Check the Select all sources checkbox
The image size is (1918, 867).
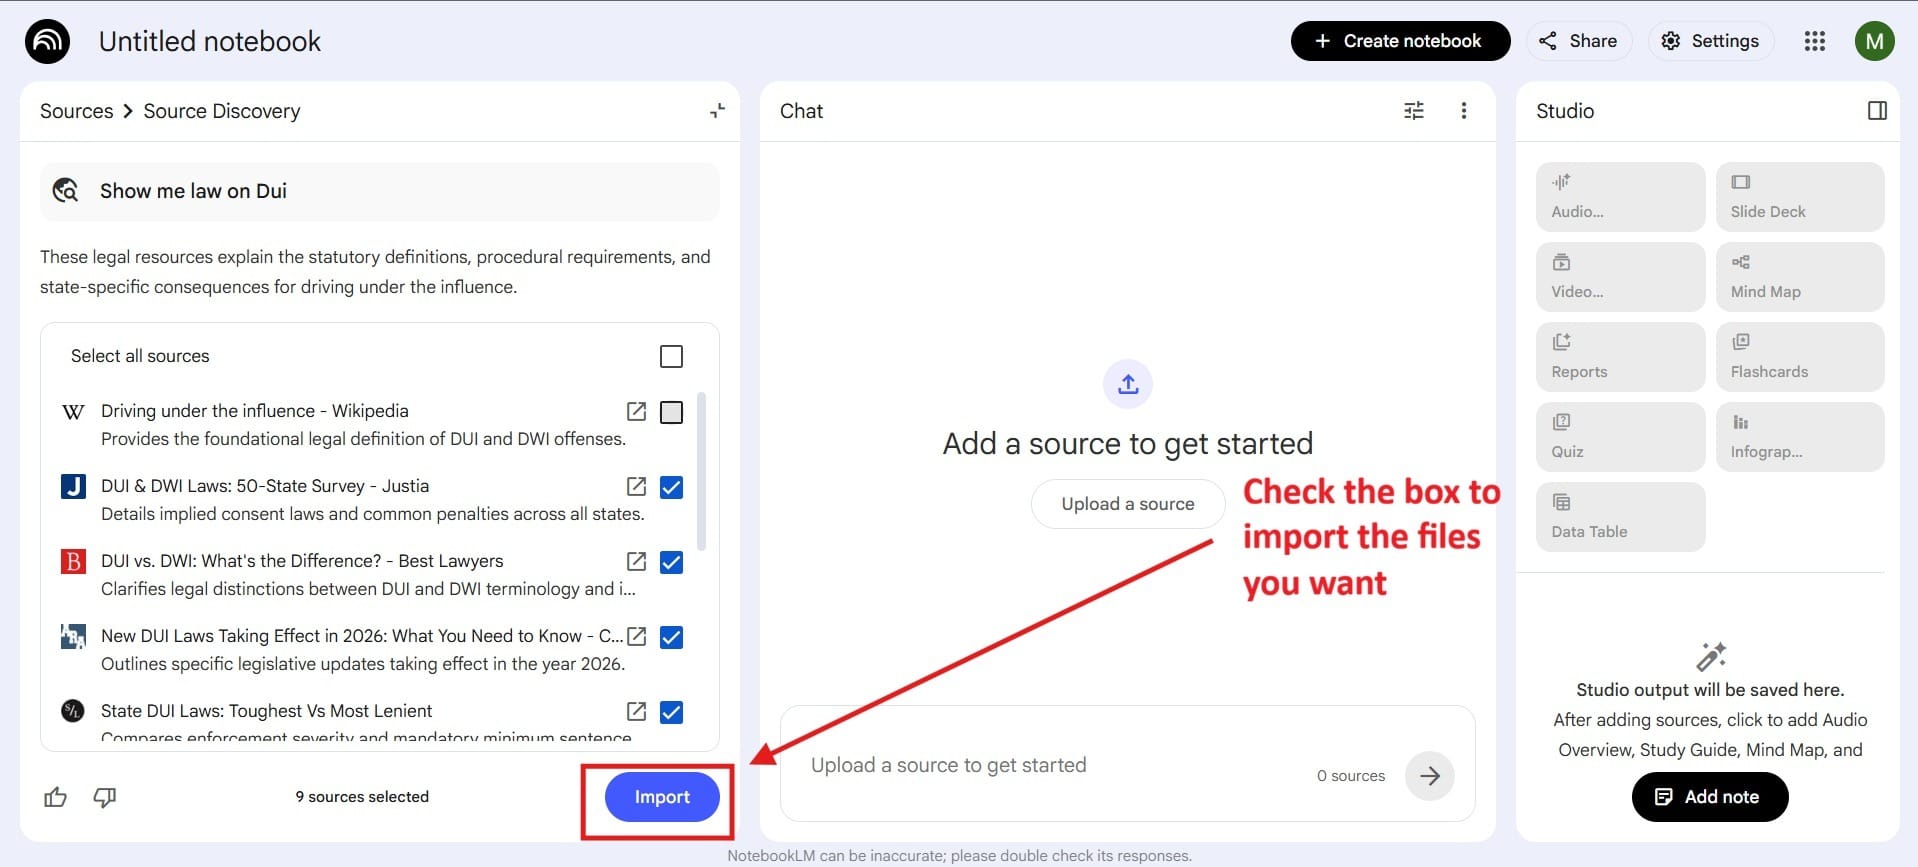coord(672,356)
